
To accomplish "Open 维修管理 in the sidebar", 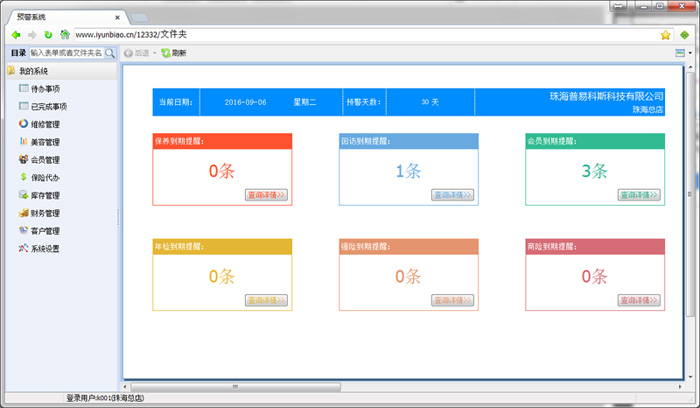I will click(x=39, y=124).
